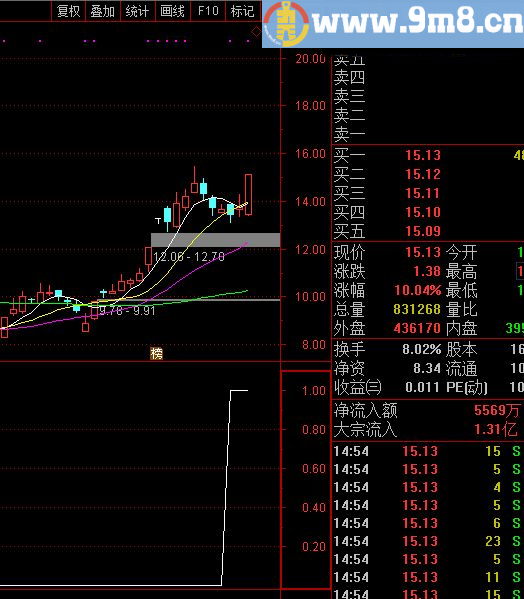
Task: Click the 14.00 price axis label
Action: [x=311, y=201]
